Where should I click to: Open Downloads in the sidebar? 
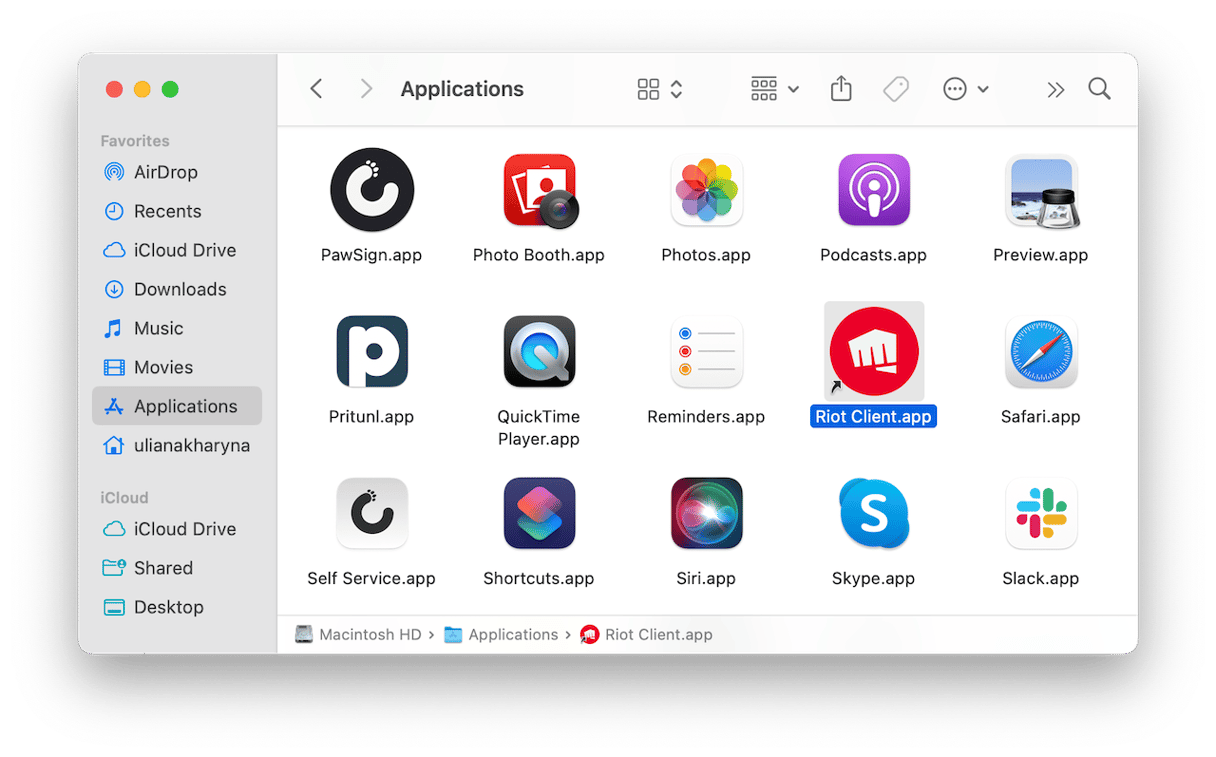click(x=177, y=289)
